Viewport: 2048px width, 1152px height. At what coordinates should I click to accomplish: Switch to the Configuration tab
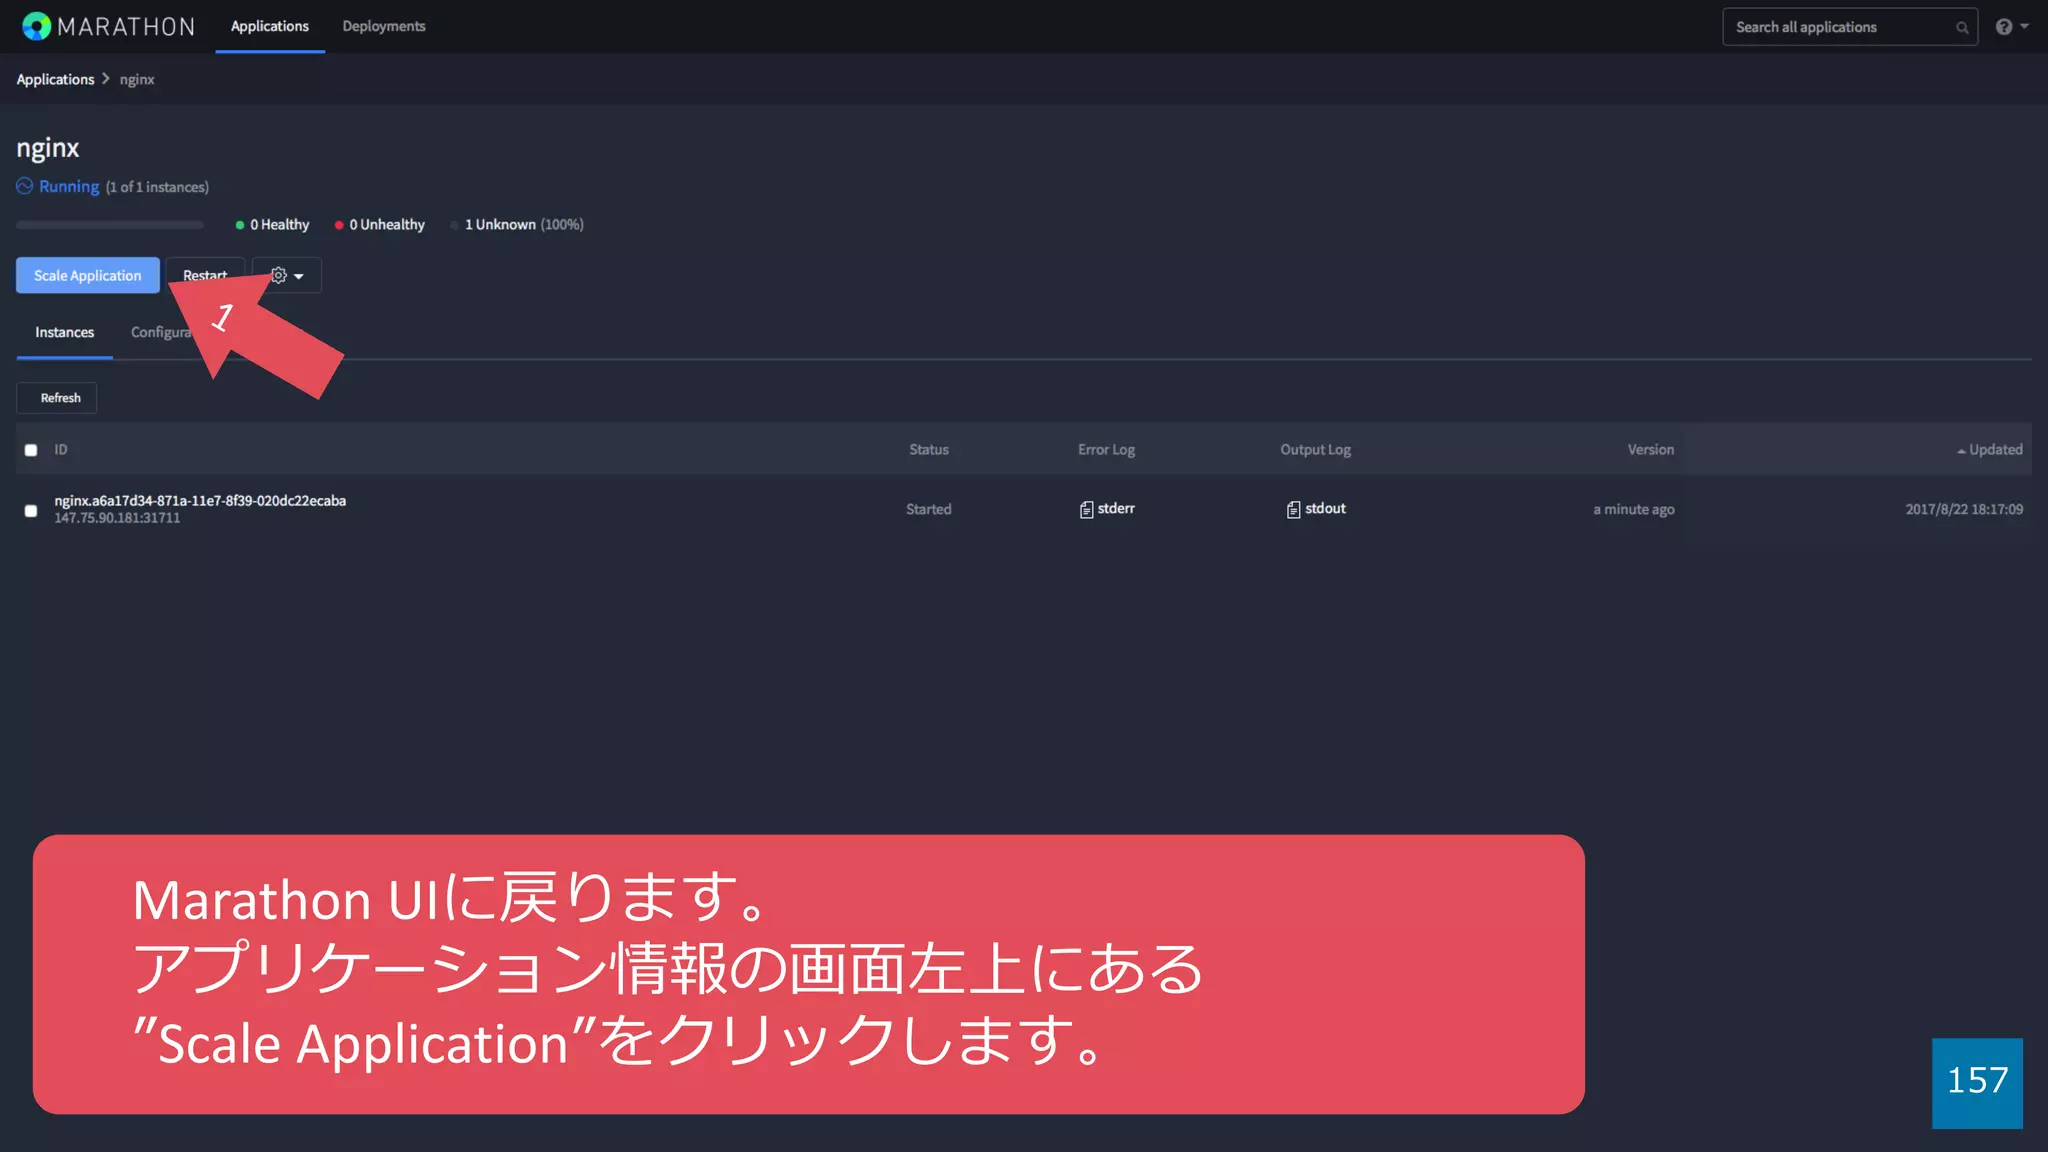click(160, 332)
